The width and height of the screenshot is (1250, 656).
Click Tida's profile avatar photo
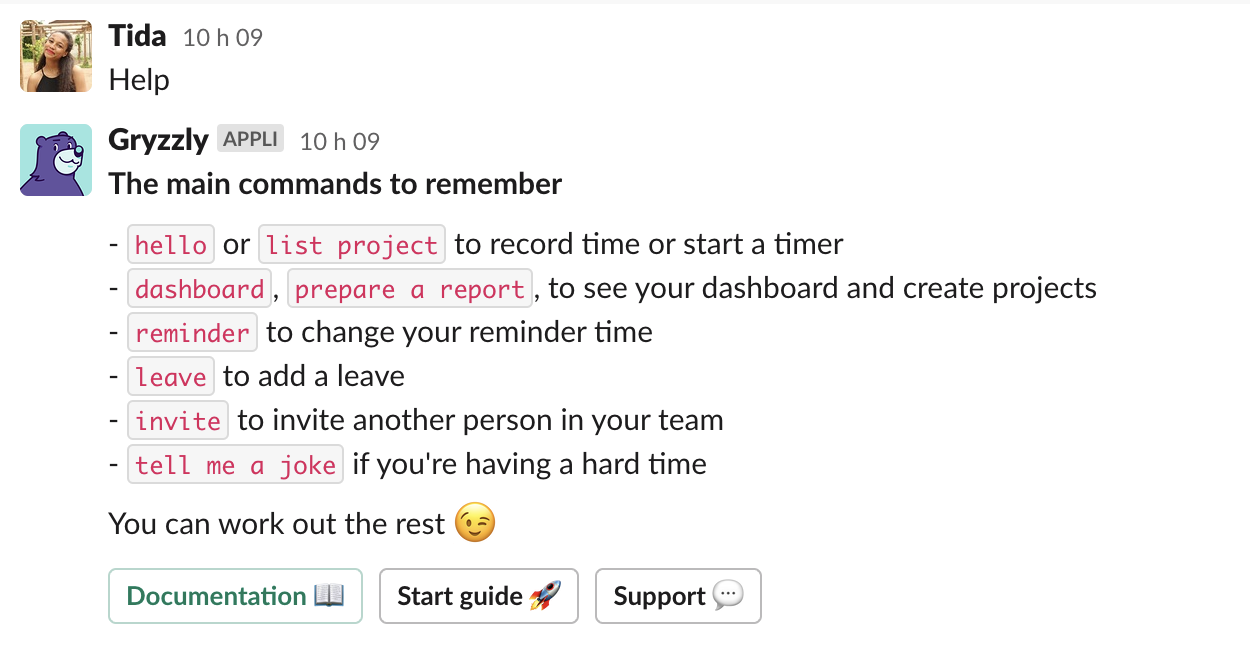pyautogui.click(x=56, y=56)
